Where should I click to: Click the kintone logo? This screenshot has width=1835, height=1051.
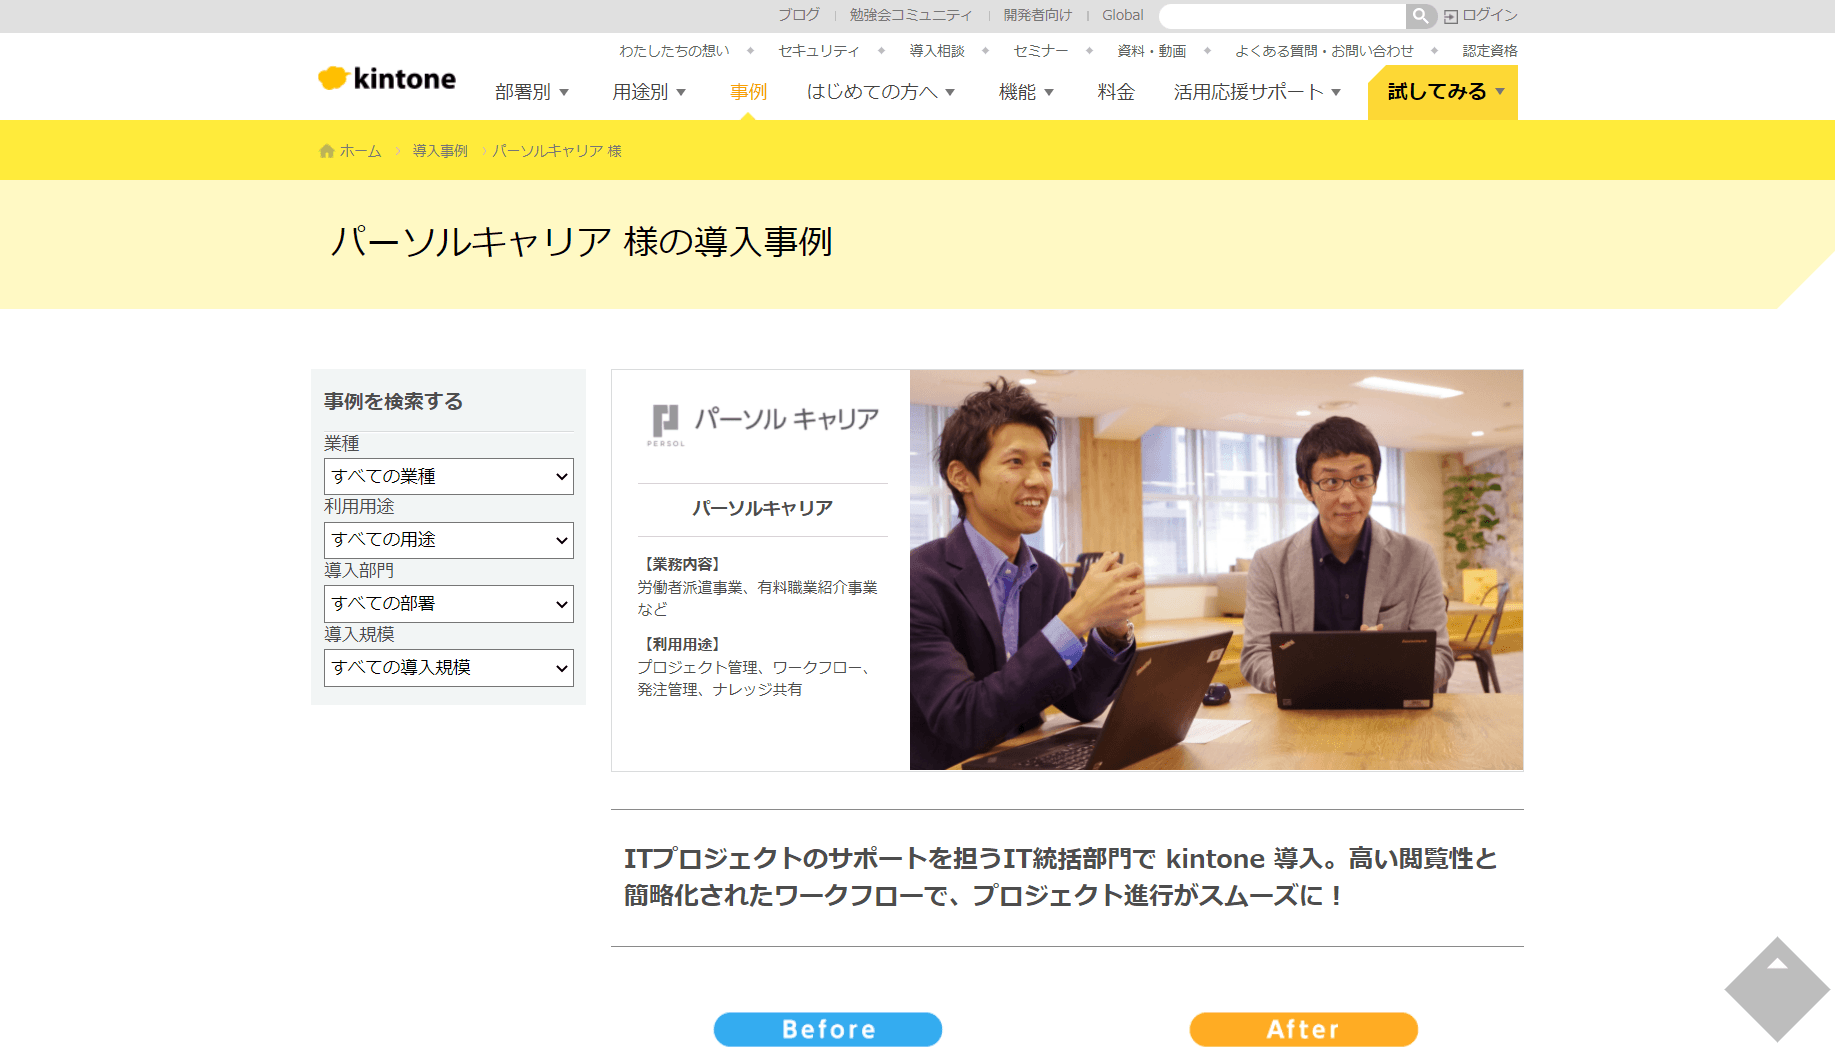[x=387, y=79]
